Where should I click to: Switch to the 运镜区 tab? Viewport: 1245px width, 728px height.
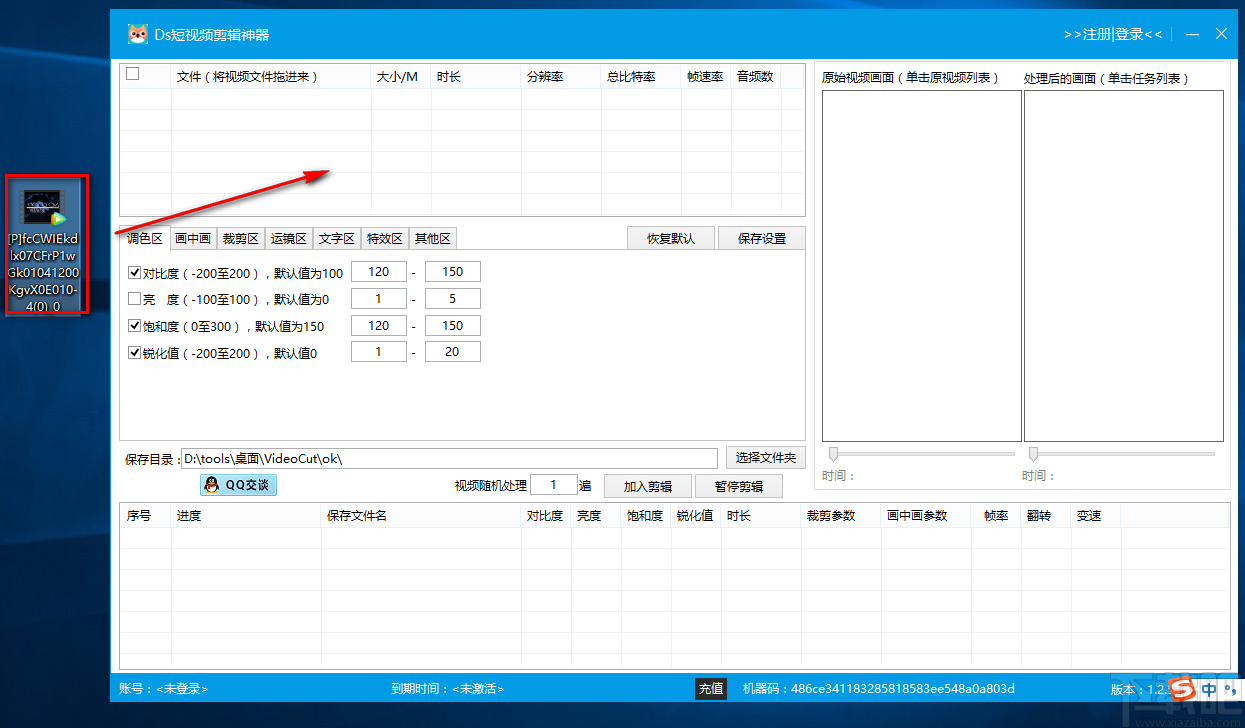point(289,238)
